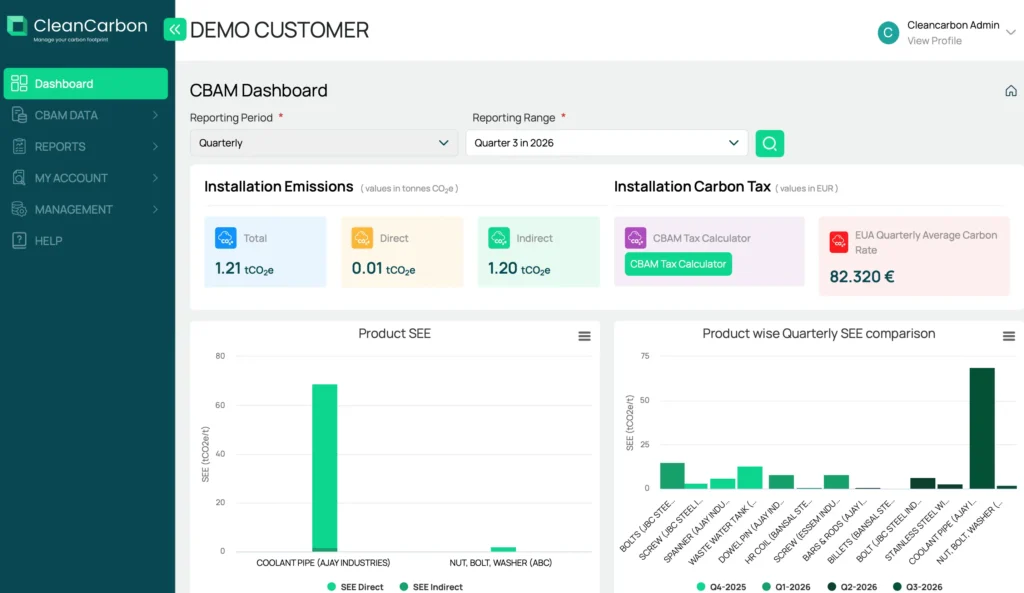Click the CBAM DATA document icon
The width and height of the screenshot is (1024, 593).
coord(19,115)
